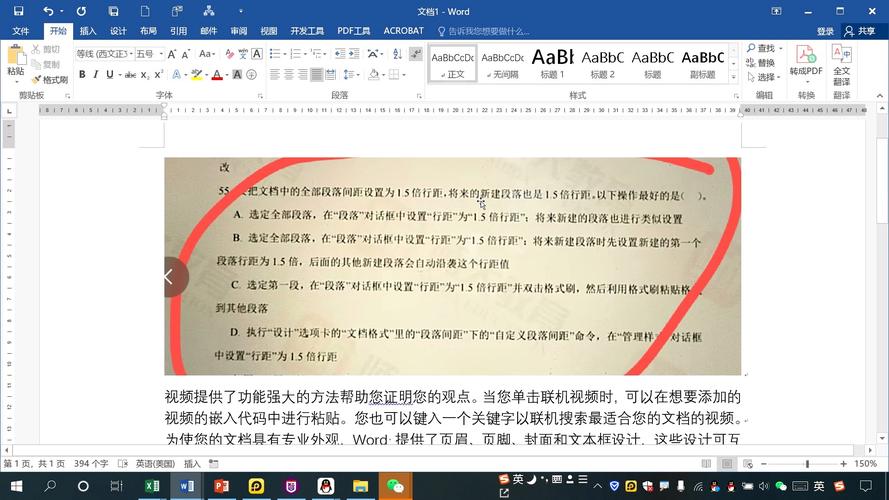Viewport: 889px width, 500px height.
Task: Open the Bullets list dropdown arrow
Action: 283,54
